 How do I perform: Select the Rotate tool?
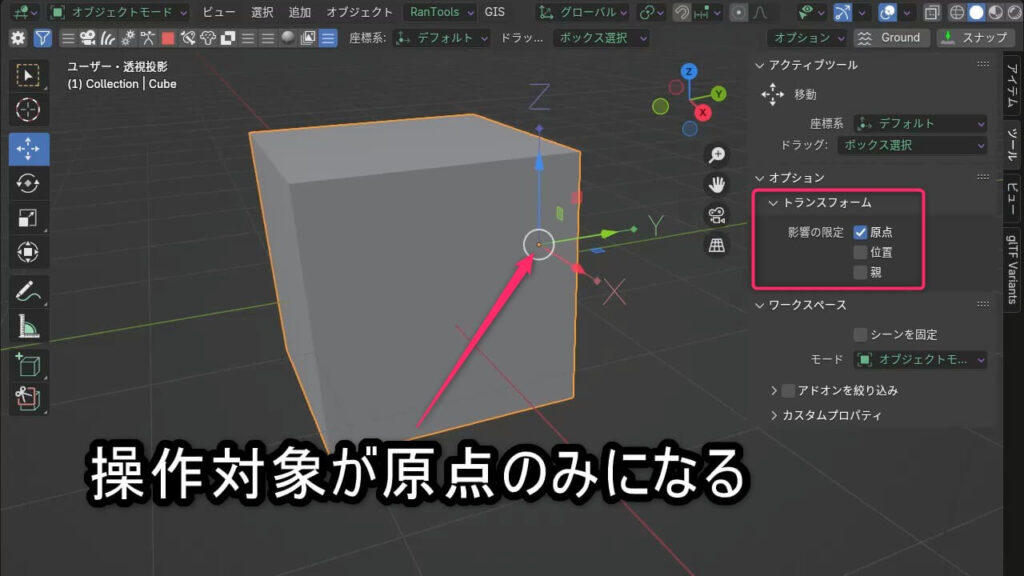(x=28, y=184)
